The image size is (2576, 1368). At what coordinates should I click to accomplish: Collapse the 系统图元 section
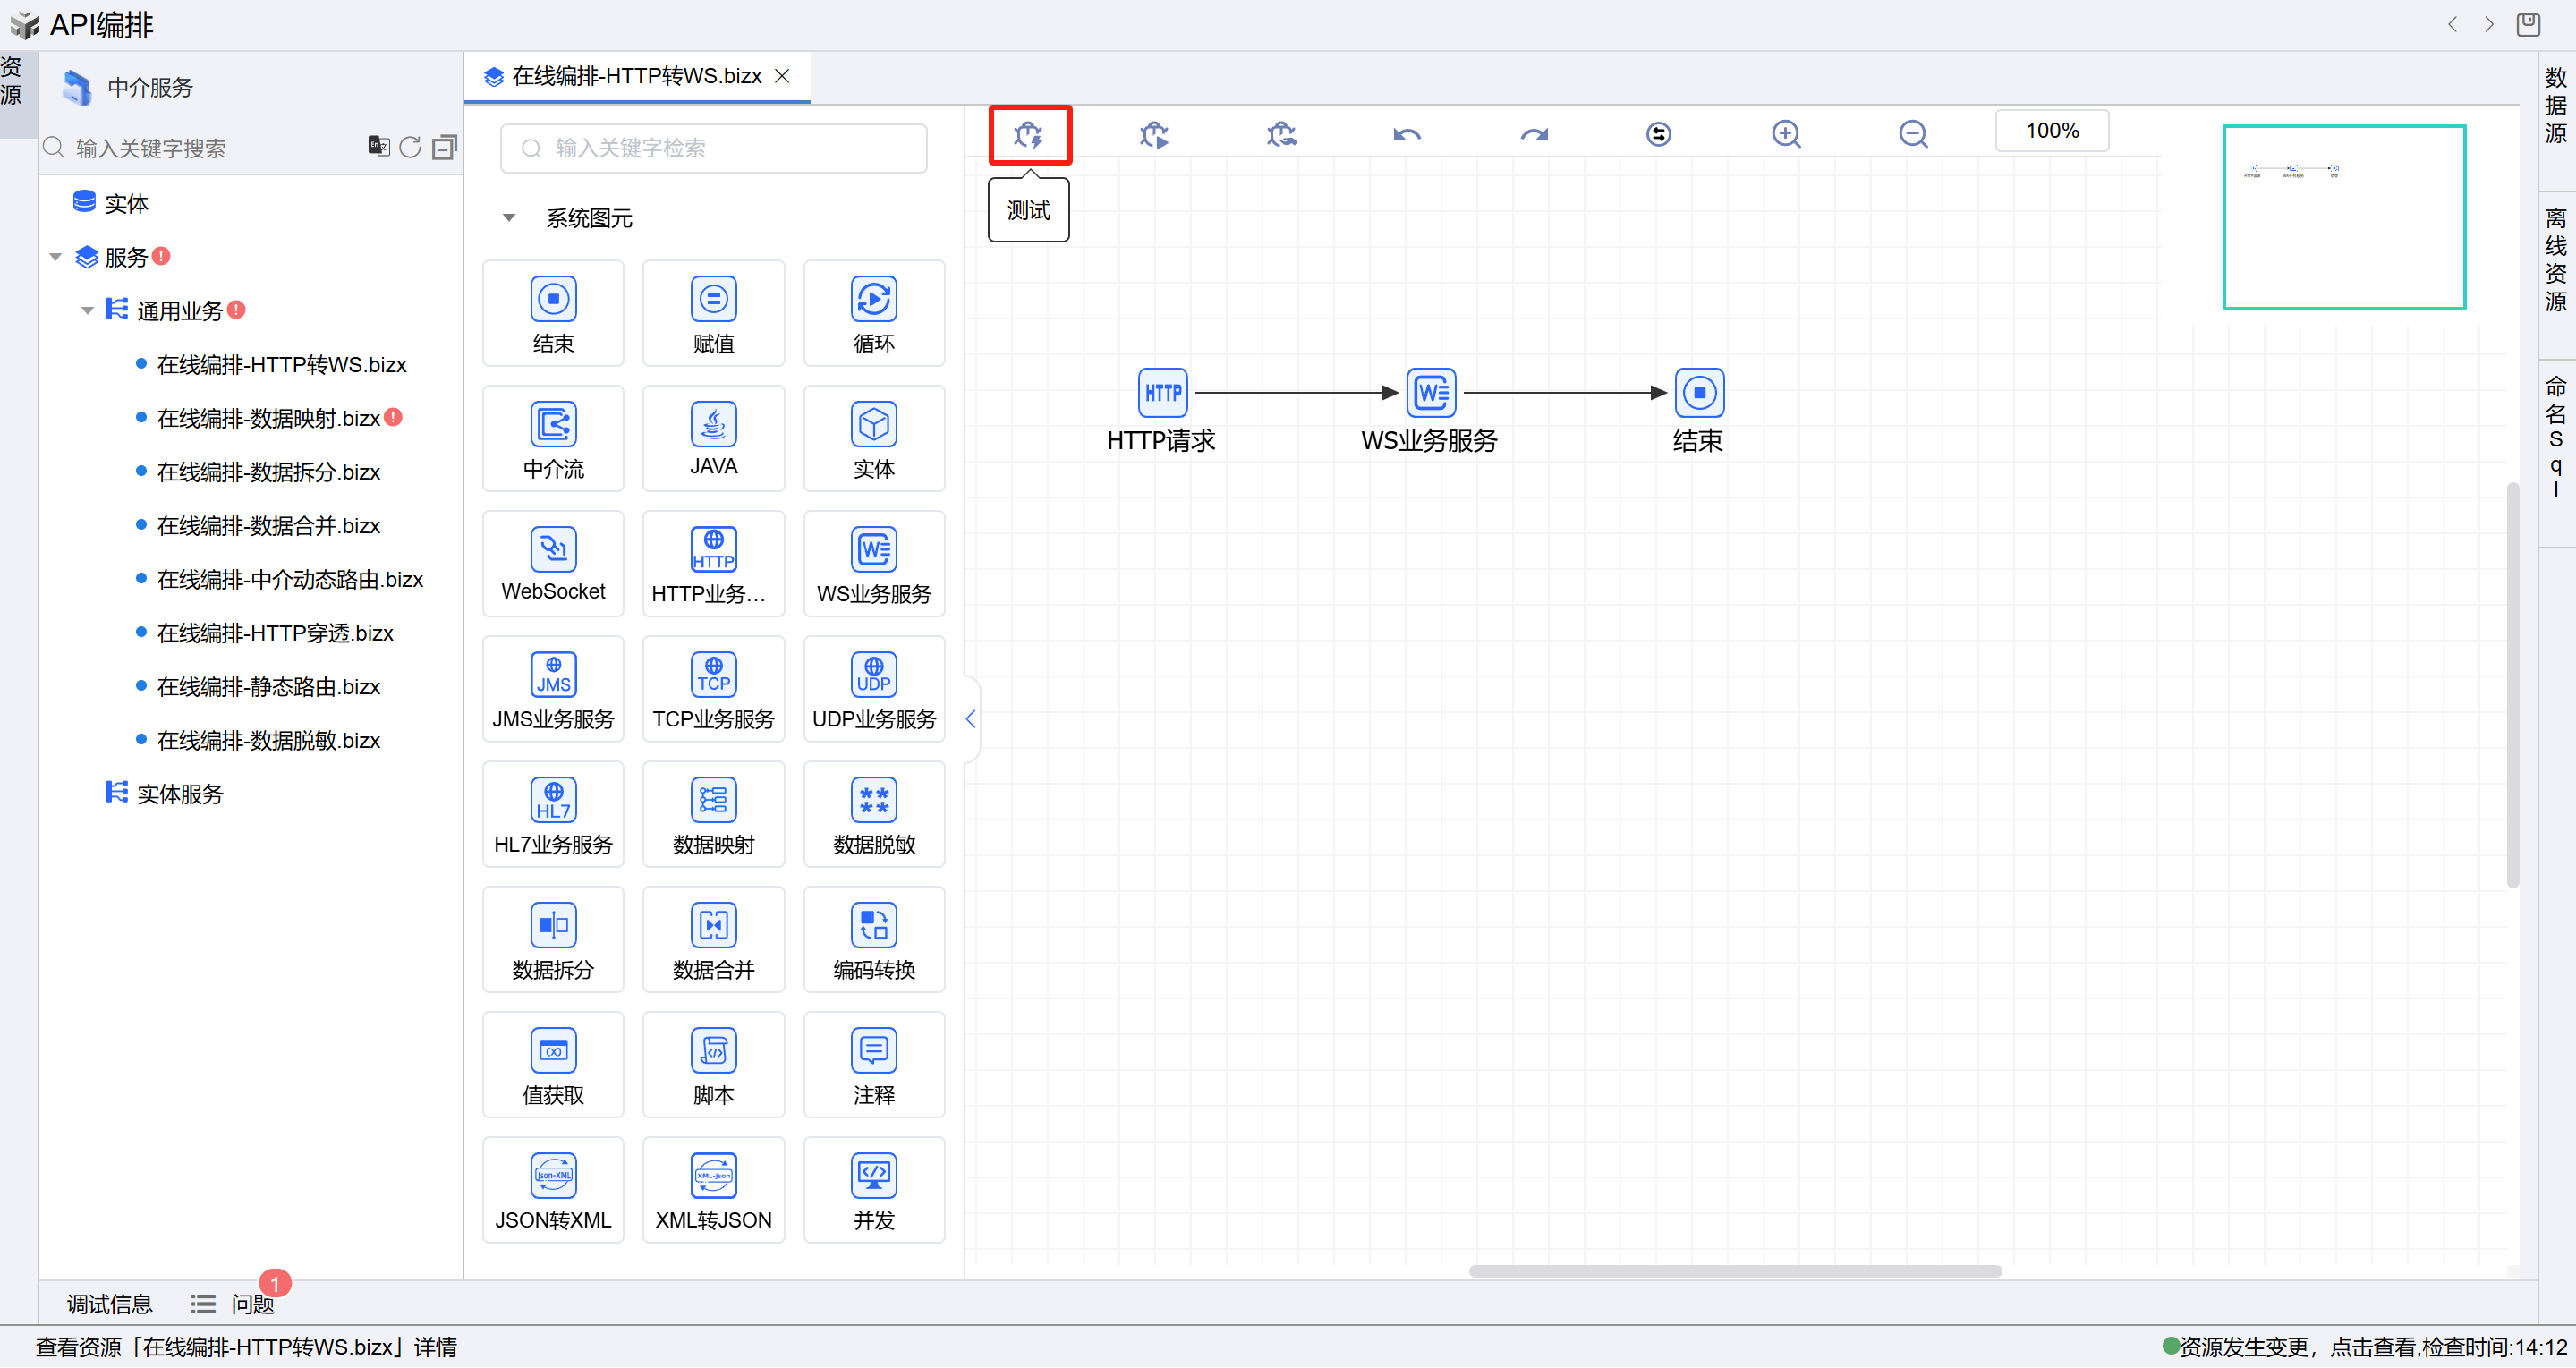click(509, 218)
